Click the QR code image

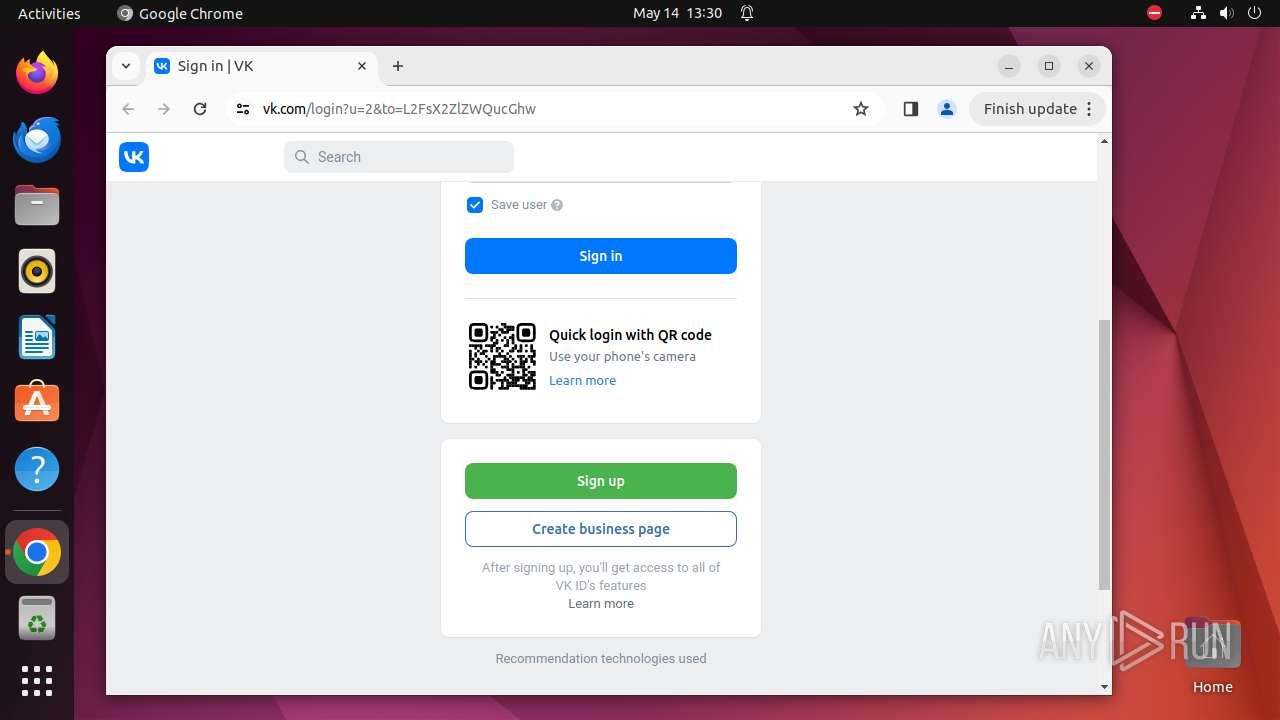pyautogui.click(x=503, y=356)
